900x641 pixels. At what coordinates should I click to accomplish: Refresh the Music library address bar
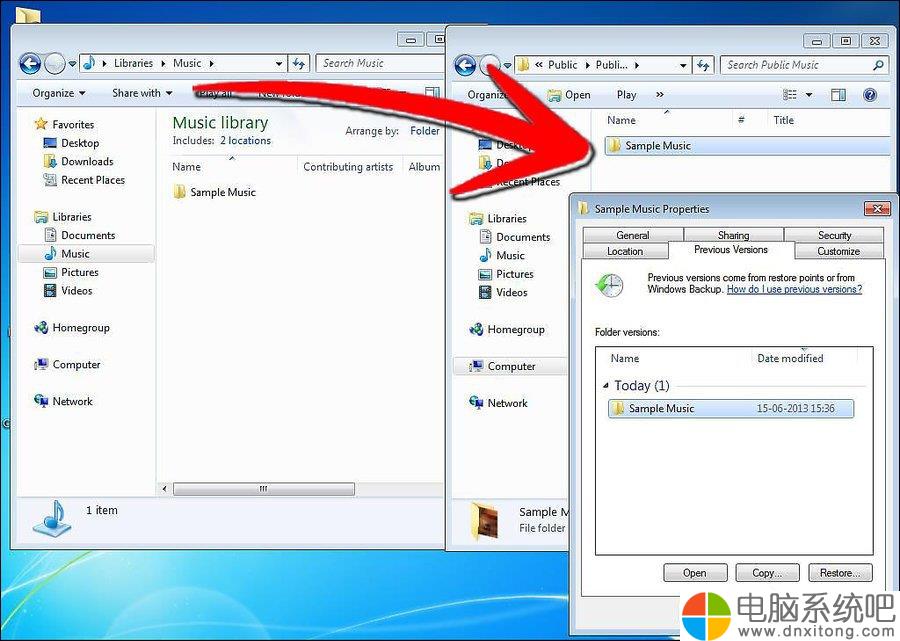click(x=298, y=63)
